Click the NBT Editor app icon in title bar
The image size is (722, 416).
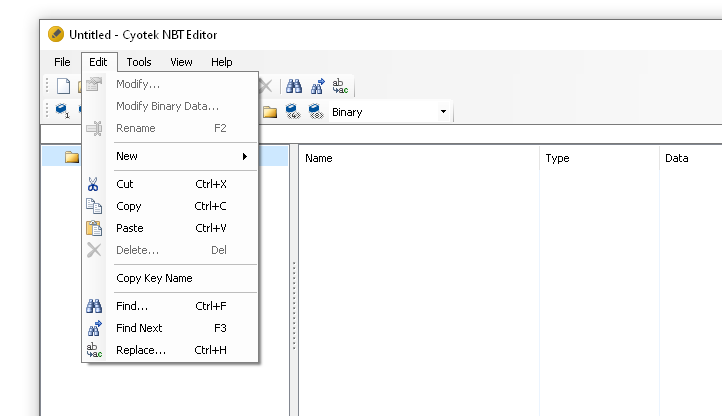[56, 34]
